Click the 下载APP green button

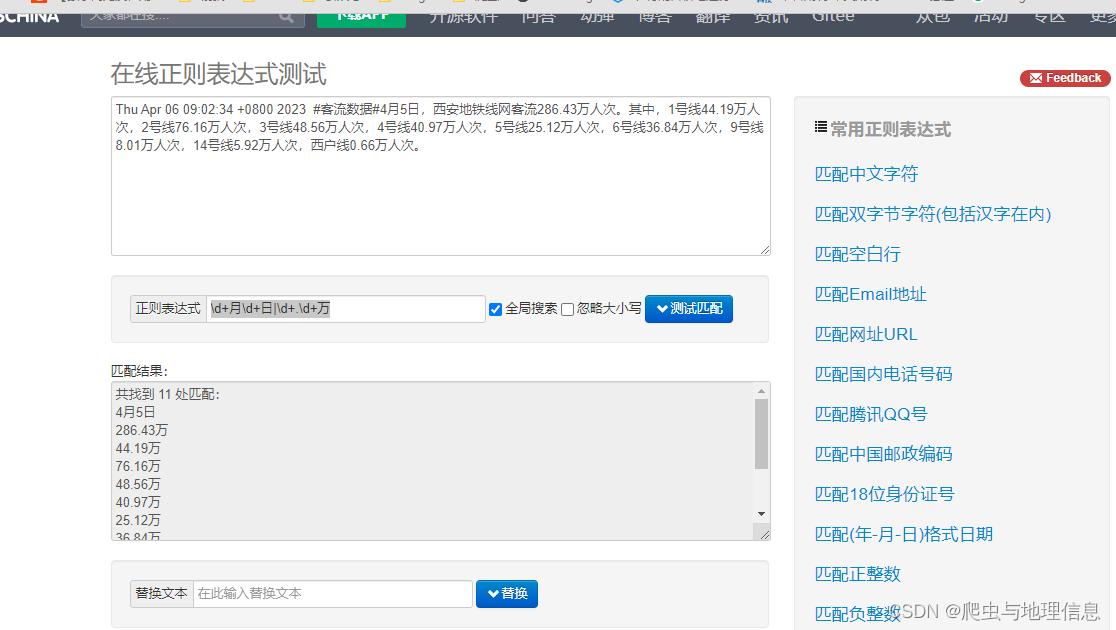coord(361,18)
